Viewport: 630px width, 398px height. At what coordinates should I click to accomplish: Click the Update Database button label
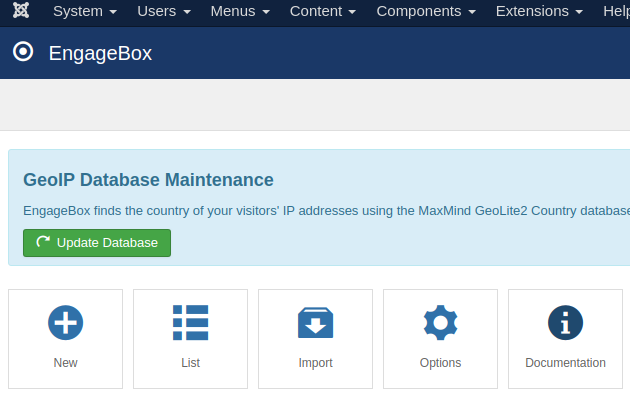click(x=107, y=243)
